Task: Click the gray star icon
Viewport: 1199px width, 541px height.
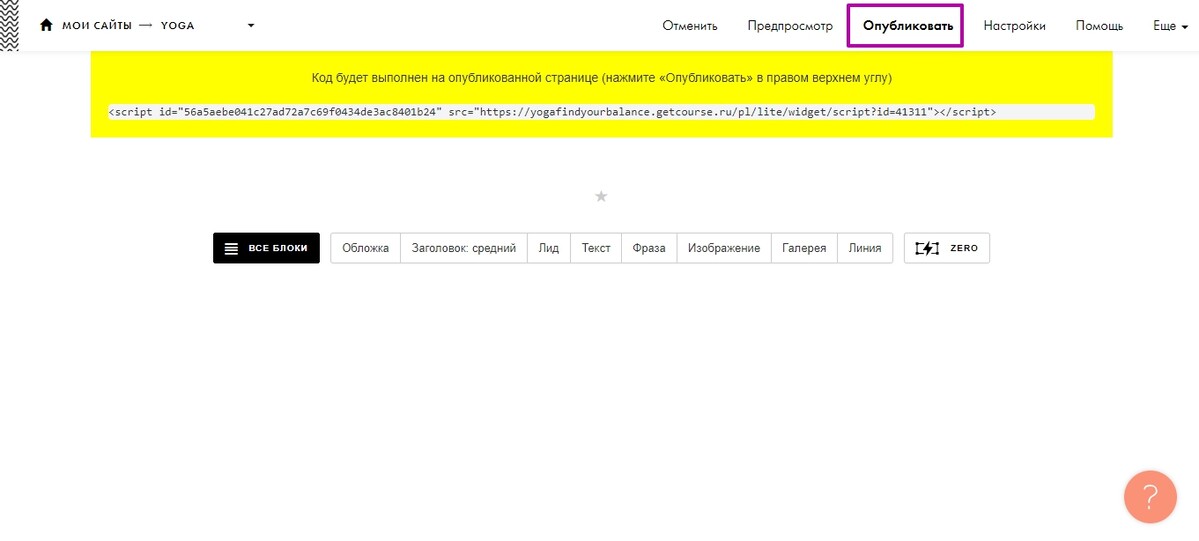Action: point(601,197)
